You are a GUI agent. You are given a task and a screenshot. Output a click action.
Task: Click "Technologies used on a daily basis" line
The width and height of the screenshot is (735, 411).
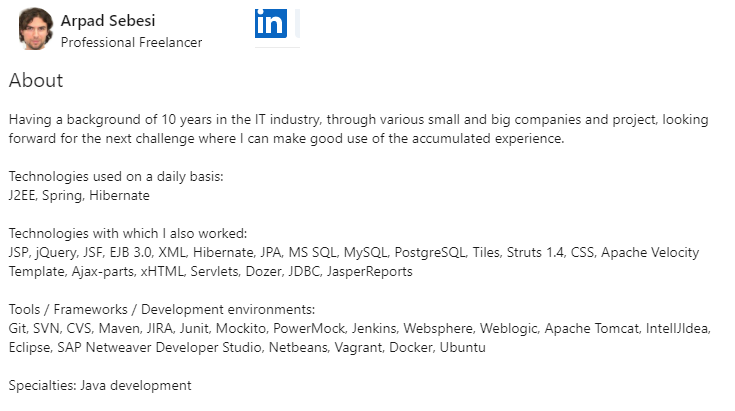tap(115, 177)
